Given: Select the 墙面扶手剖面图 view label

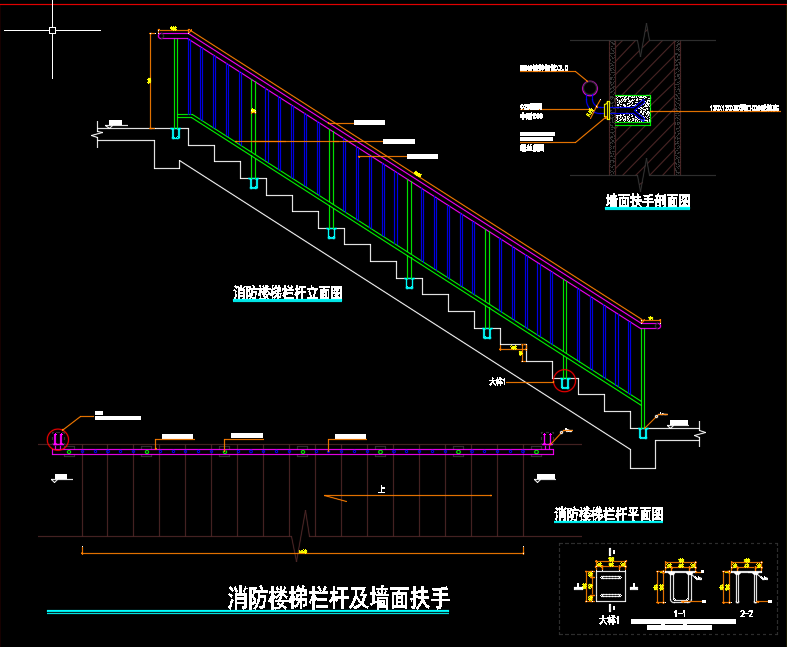Looking at the screenshot, I should coord(647,201).
